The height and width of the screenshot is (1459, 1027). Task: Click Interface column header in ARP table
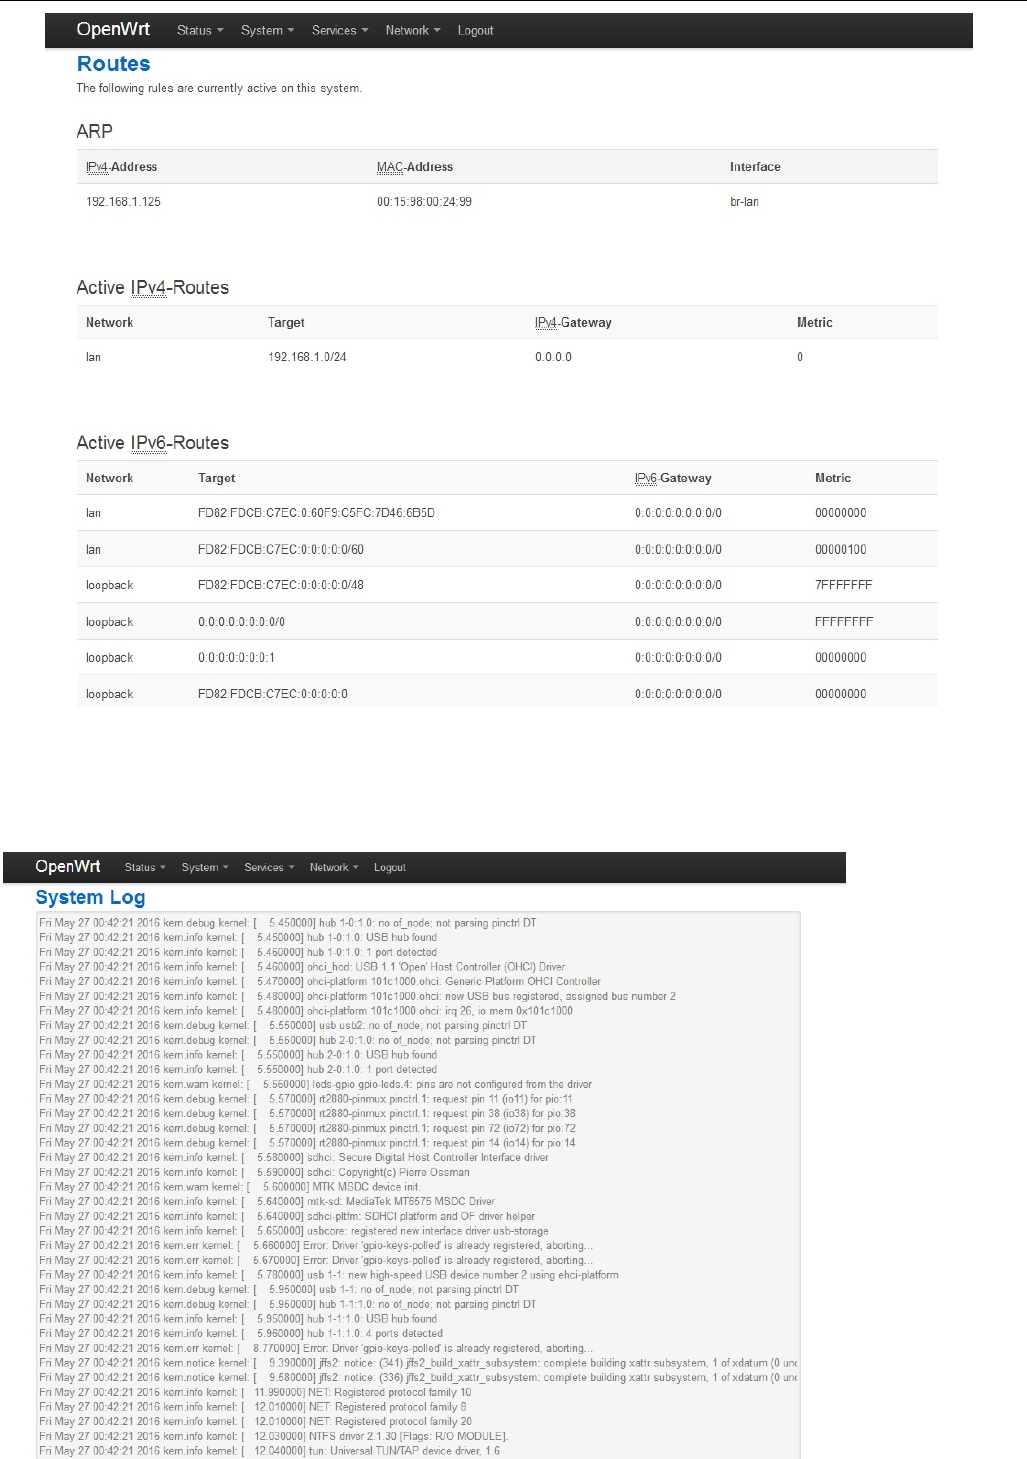(x=755, y=167)
